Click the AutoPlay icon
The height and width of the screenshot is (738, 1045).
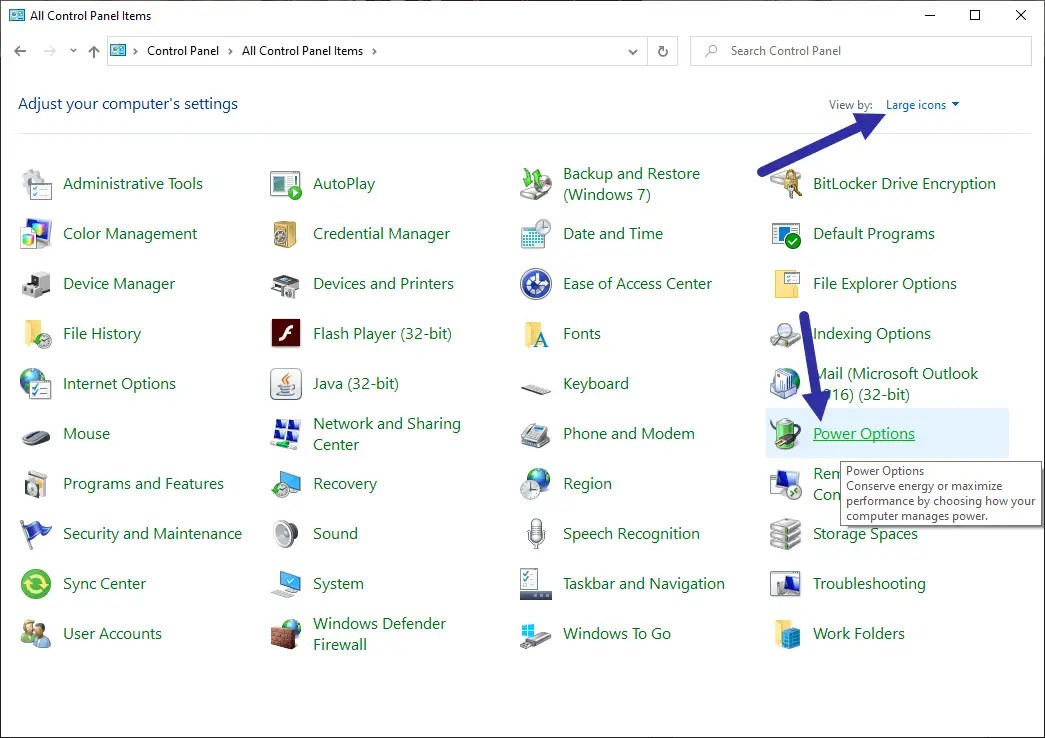(286, 184)
